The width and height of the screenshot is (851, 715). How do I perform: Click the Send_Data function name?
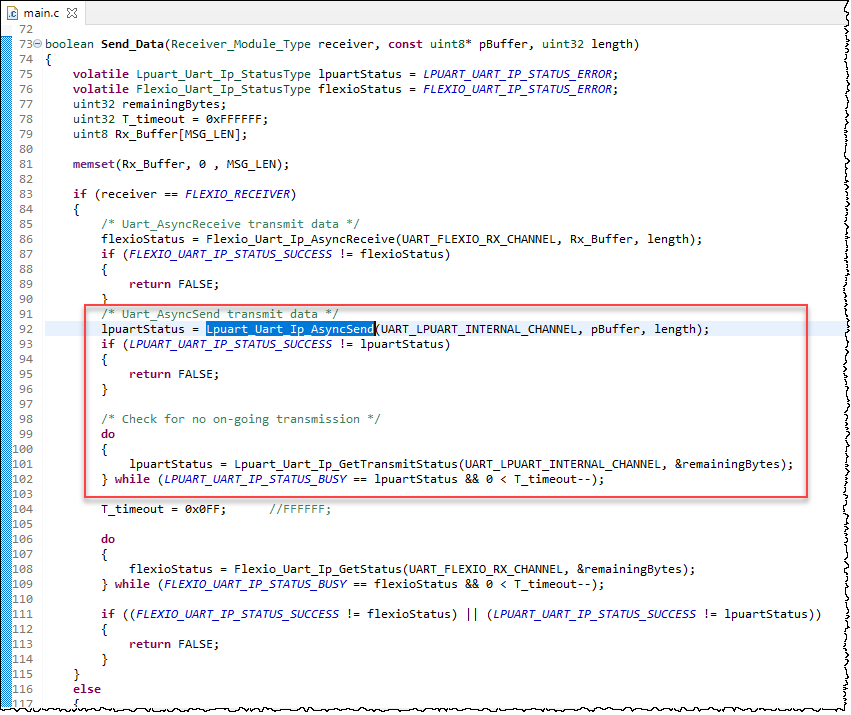(132, 44)
